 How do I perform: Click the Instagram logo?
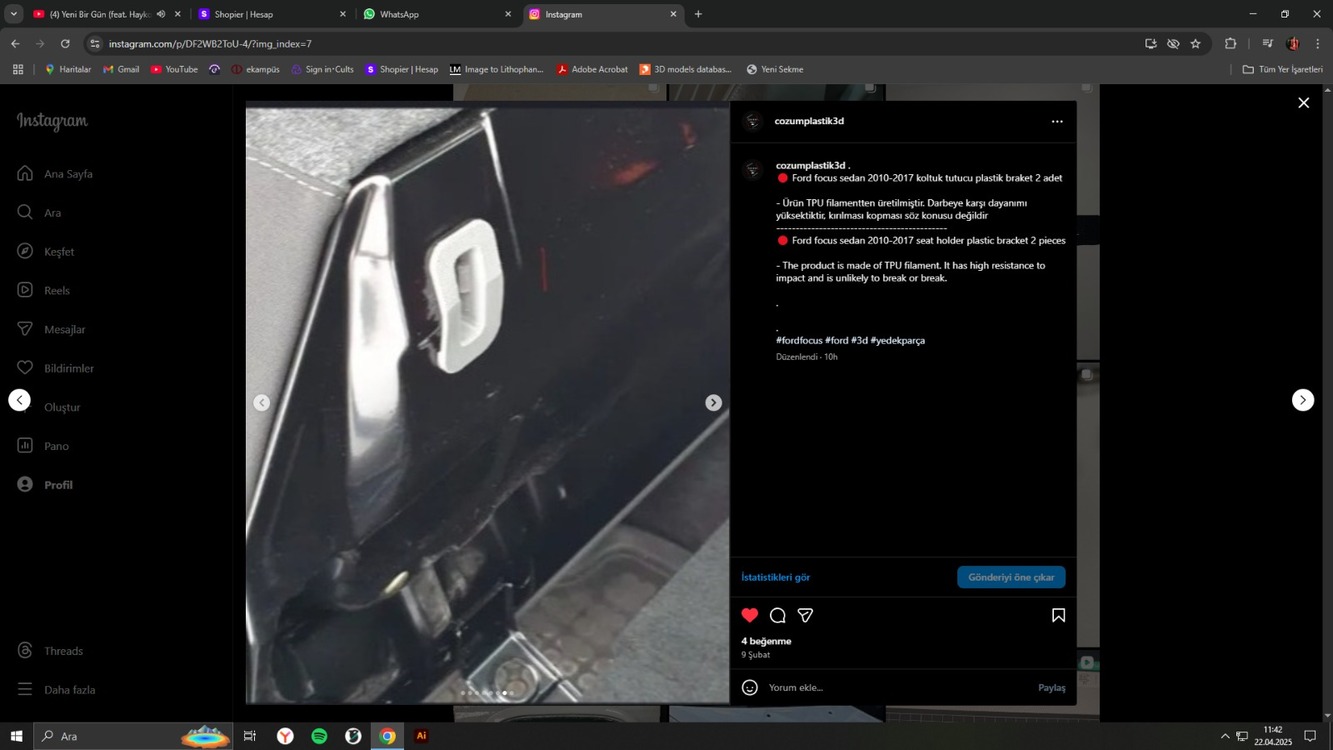point(52,121)
